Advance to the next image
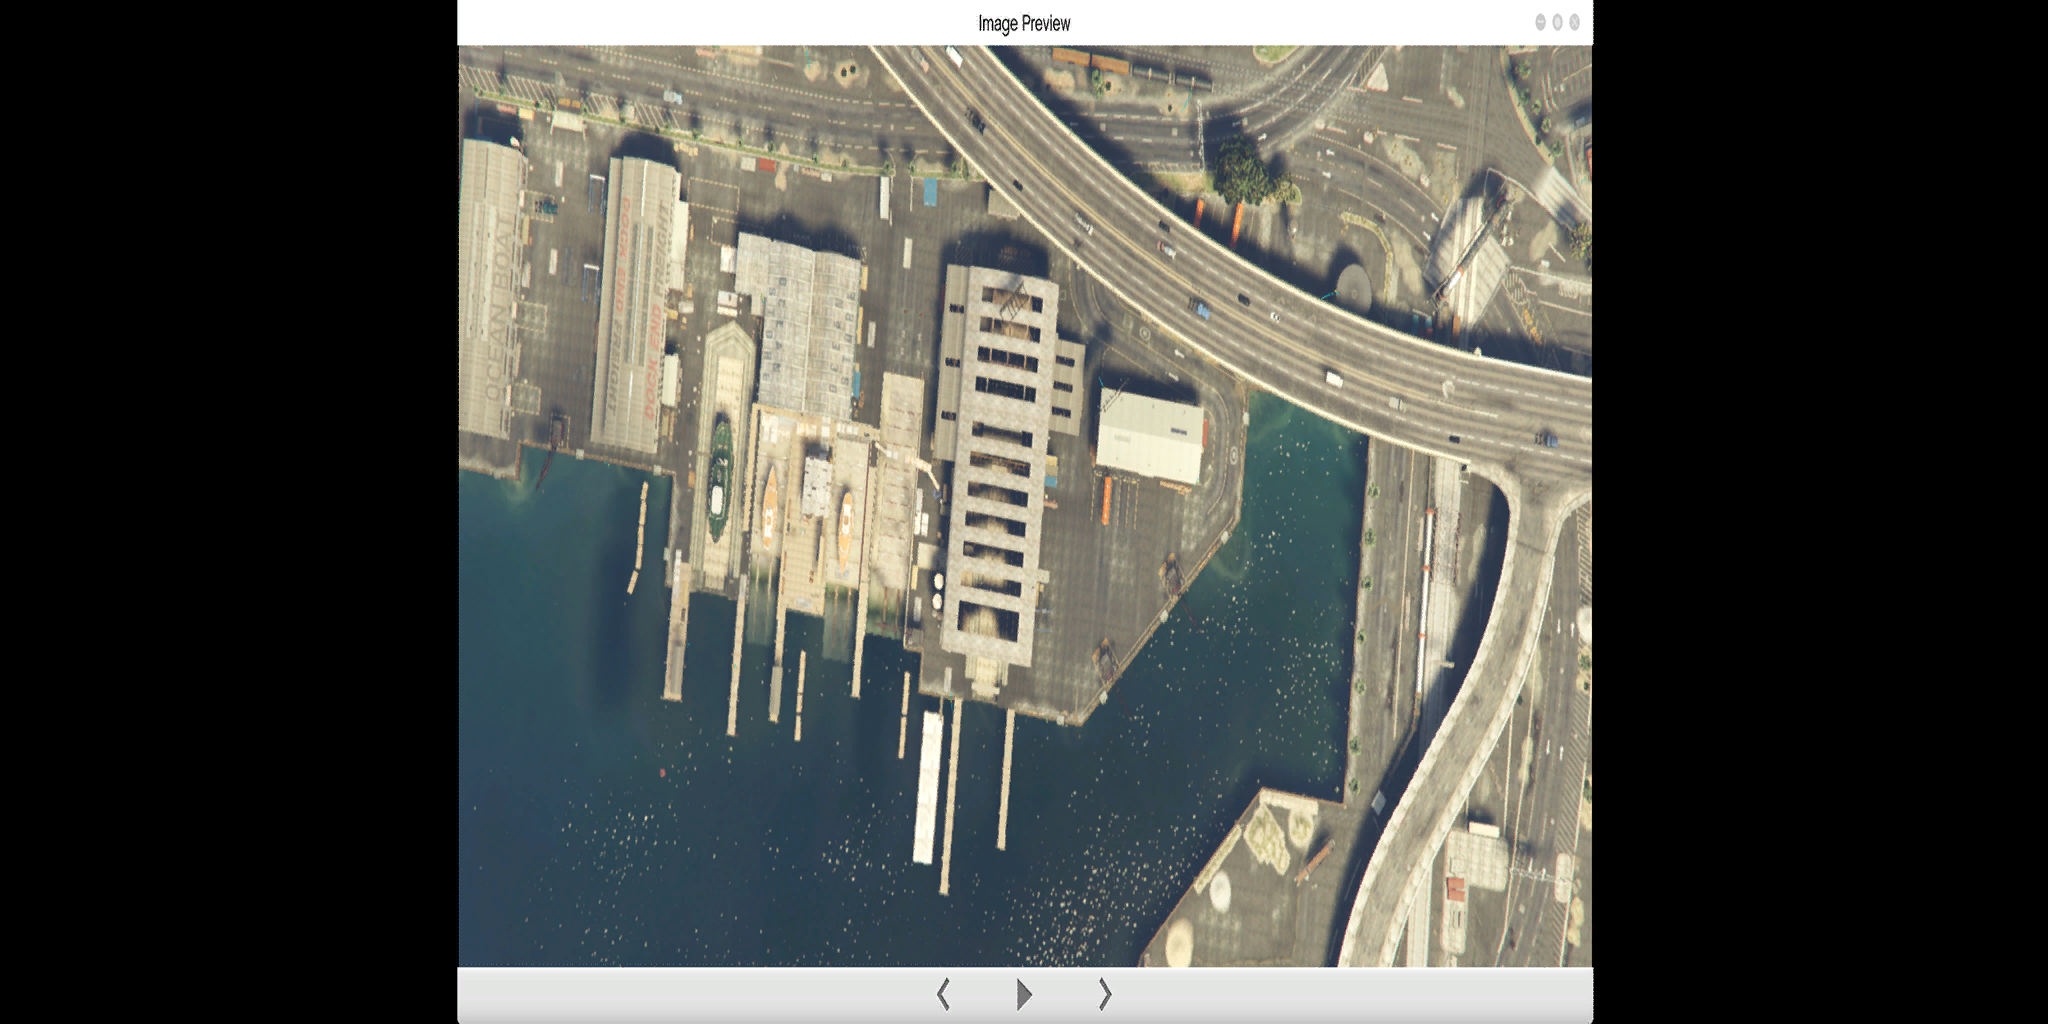2048x1024 pixels. point(1105,994)
